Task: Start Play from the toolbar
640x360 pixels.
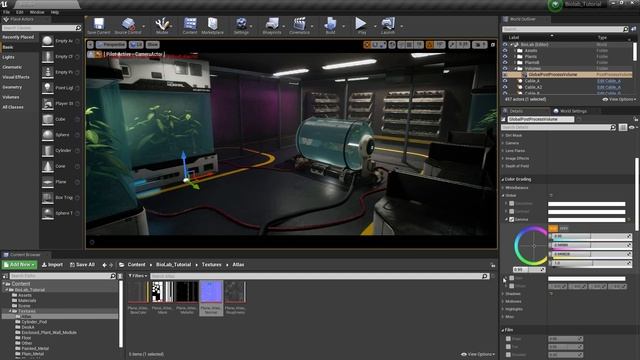Action: (x=361, y=24)
